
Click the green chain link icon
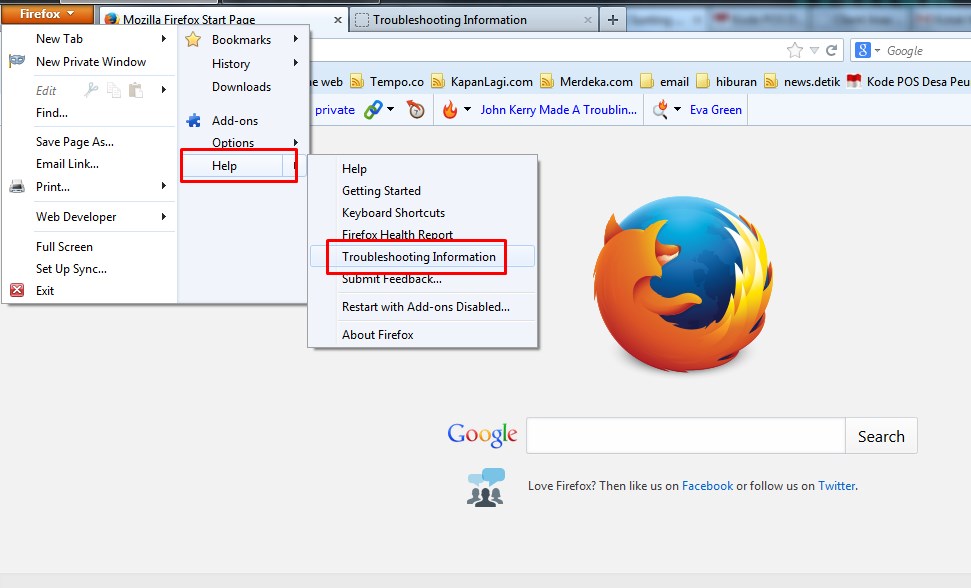(373, 110)
